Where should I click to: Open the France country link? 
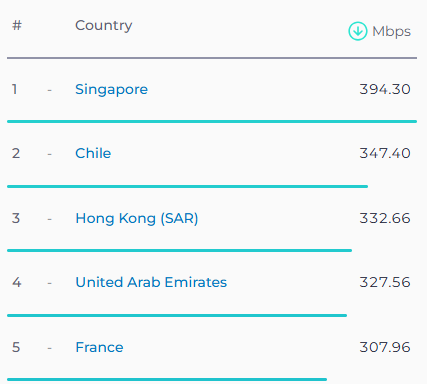point(99,347)
